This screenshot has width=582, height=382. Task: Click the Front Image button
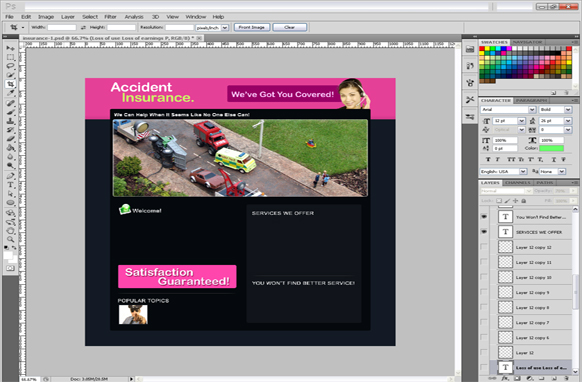[x=252, y=27]
